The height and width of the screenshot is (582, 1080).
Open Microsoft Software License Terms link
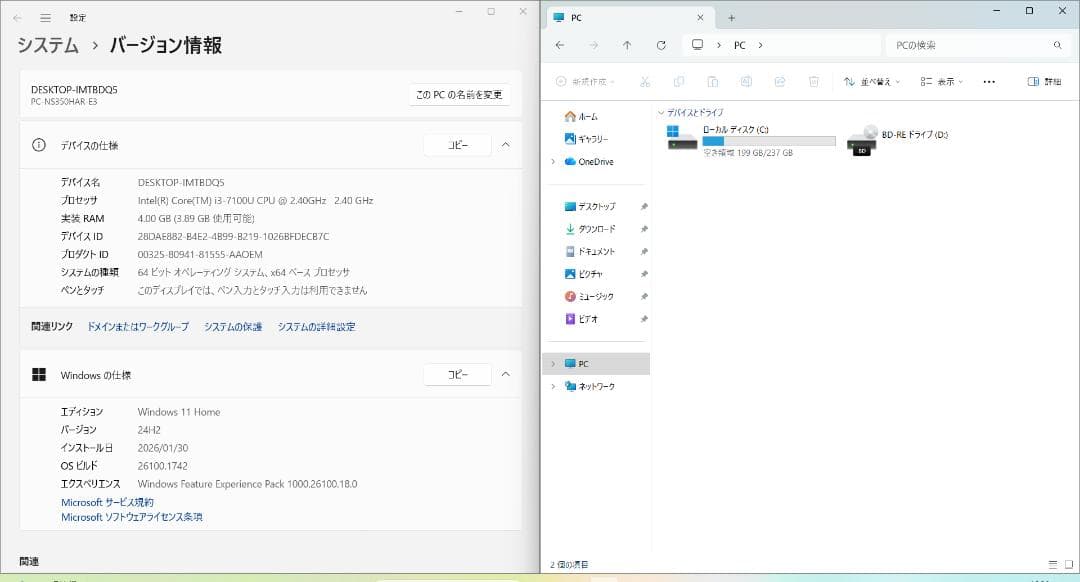[x=132, y=517]
